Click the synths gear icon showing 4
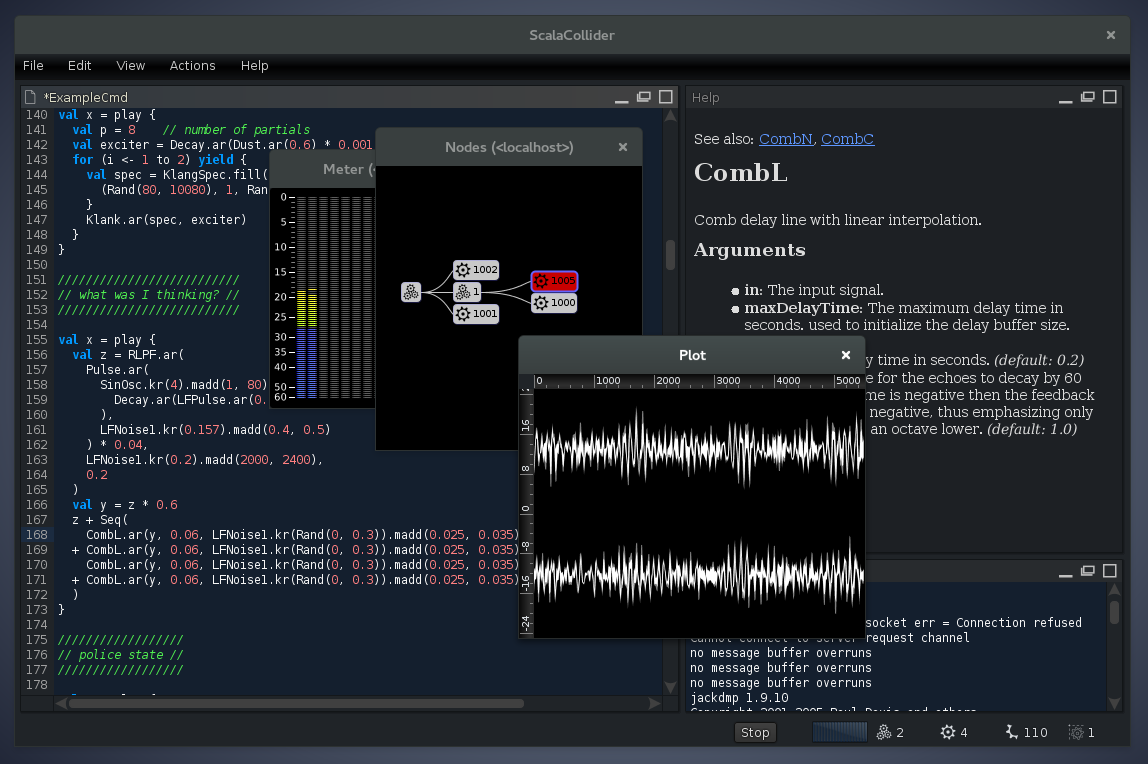This screenshot has height=764, width=1148. (947, 733)
